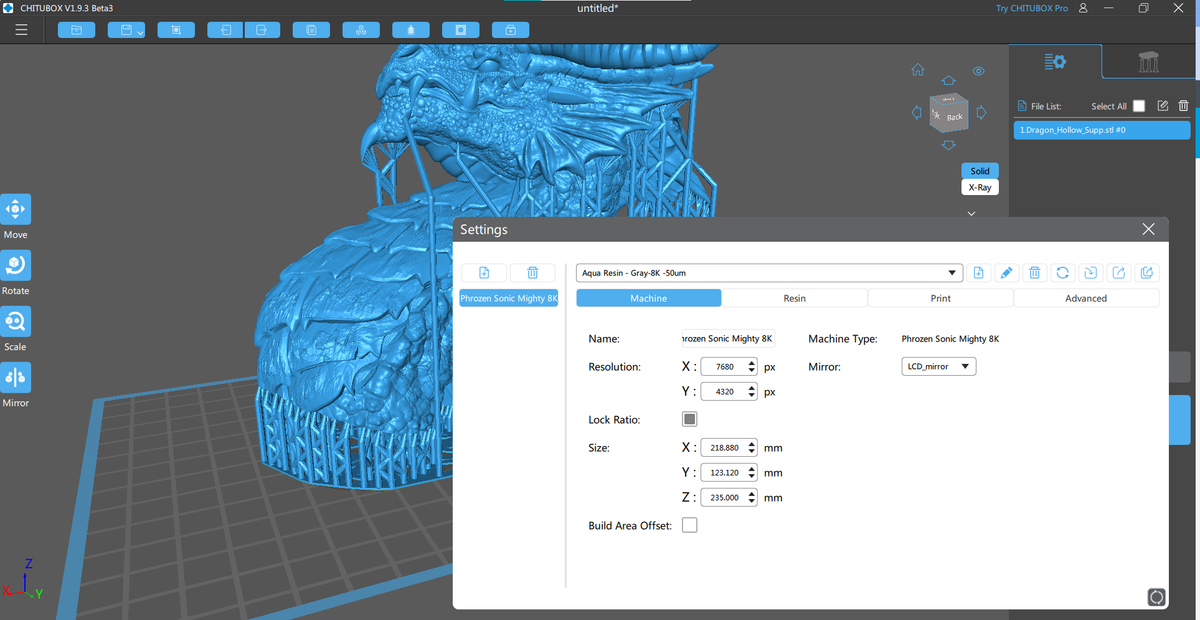
Task: Click the Save project toolbar icon
Action: point(127,31)
